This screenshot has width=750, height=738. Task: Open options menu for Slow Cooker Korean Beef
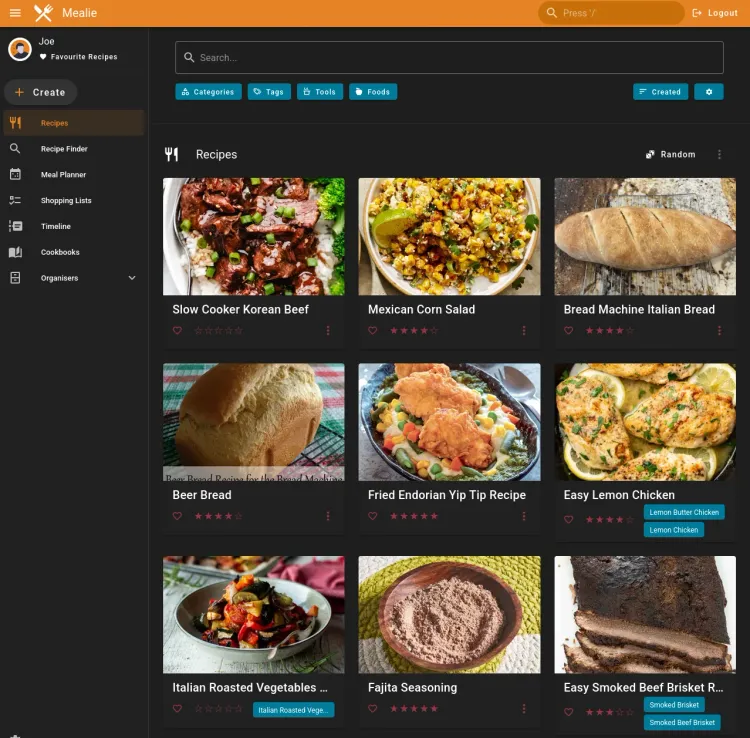[x=328, y=330]
